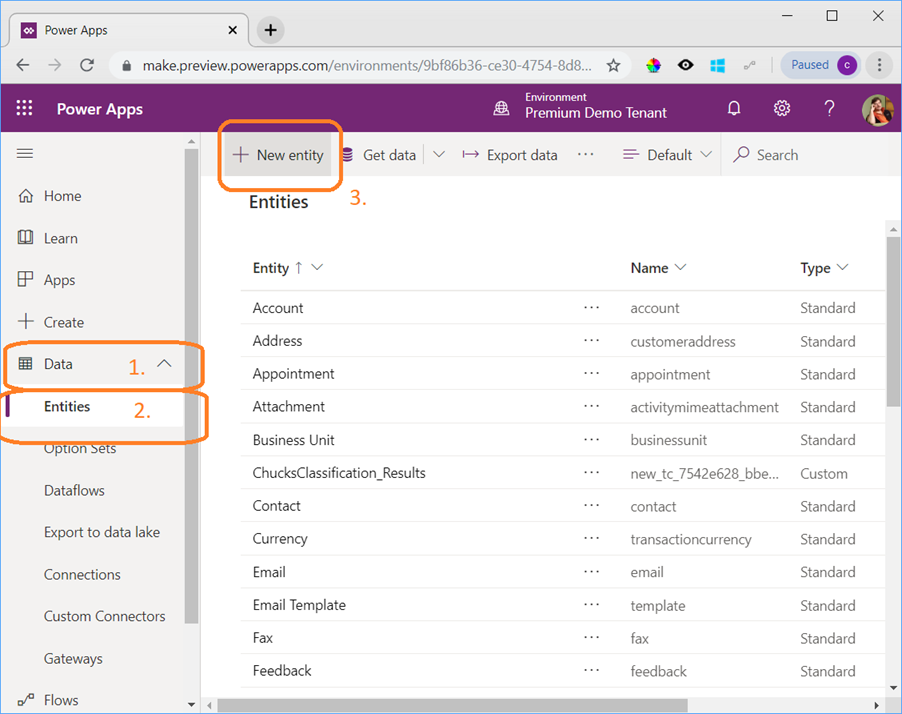Open Dataflows under Data
This screenshot has width=902, height=714.
coord(74,490)
